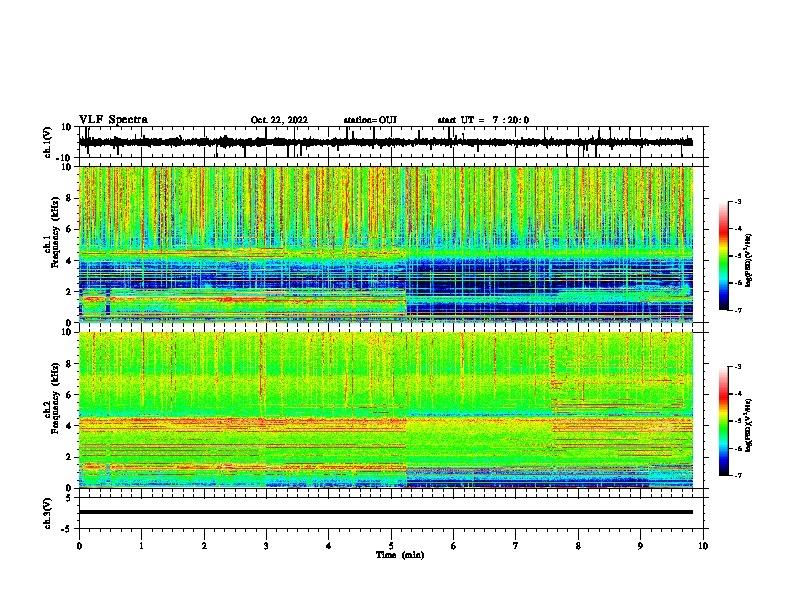The height and width of the screenshot is (612, 792).
Task: Click time axis tick label "1"
Action: (141, 546)
